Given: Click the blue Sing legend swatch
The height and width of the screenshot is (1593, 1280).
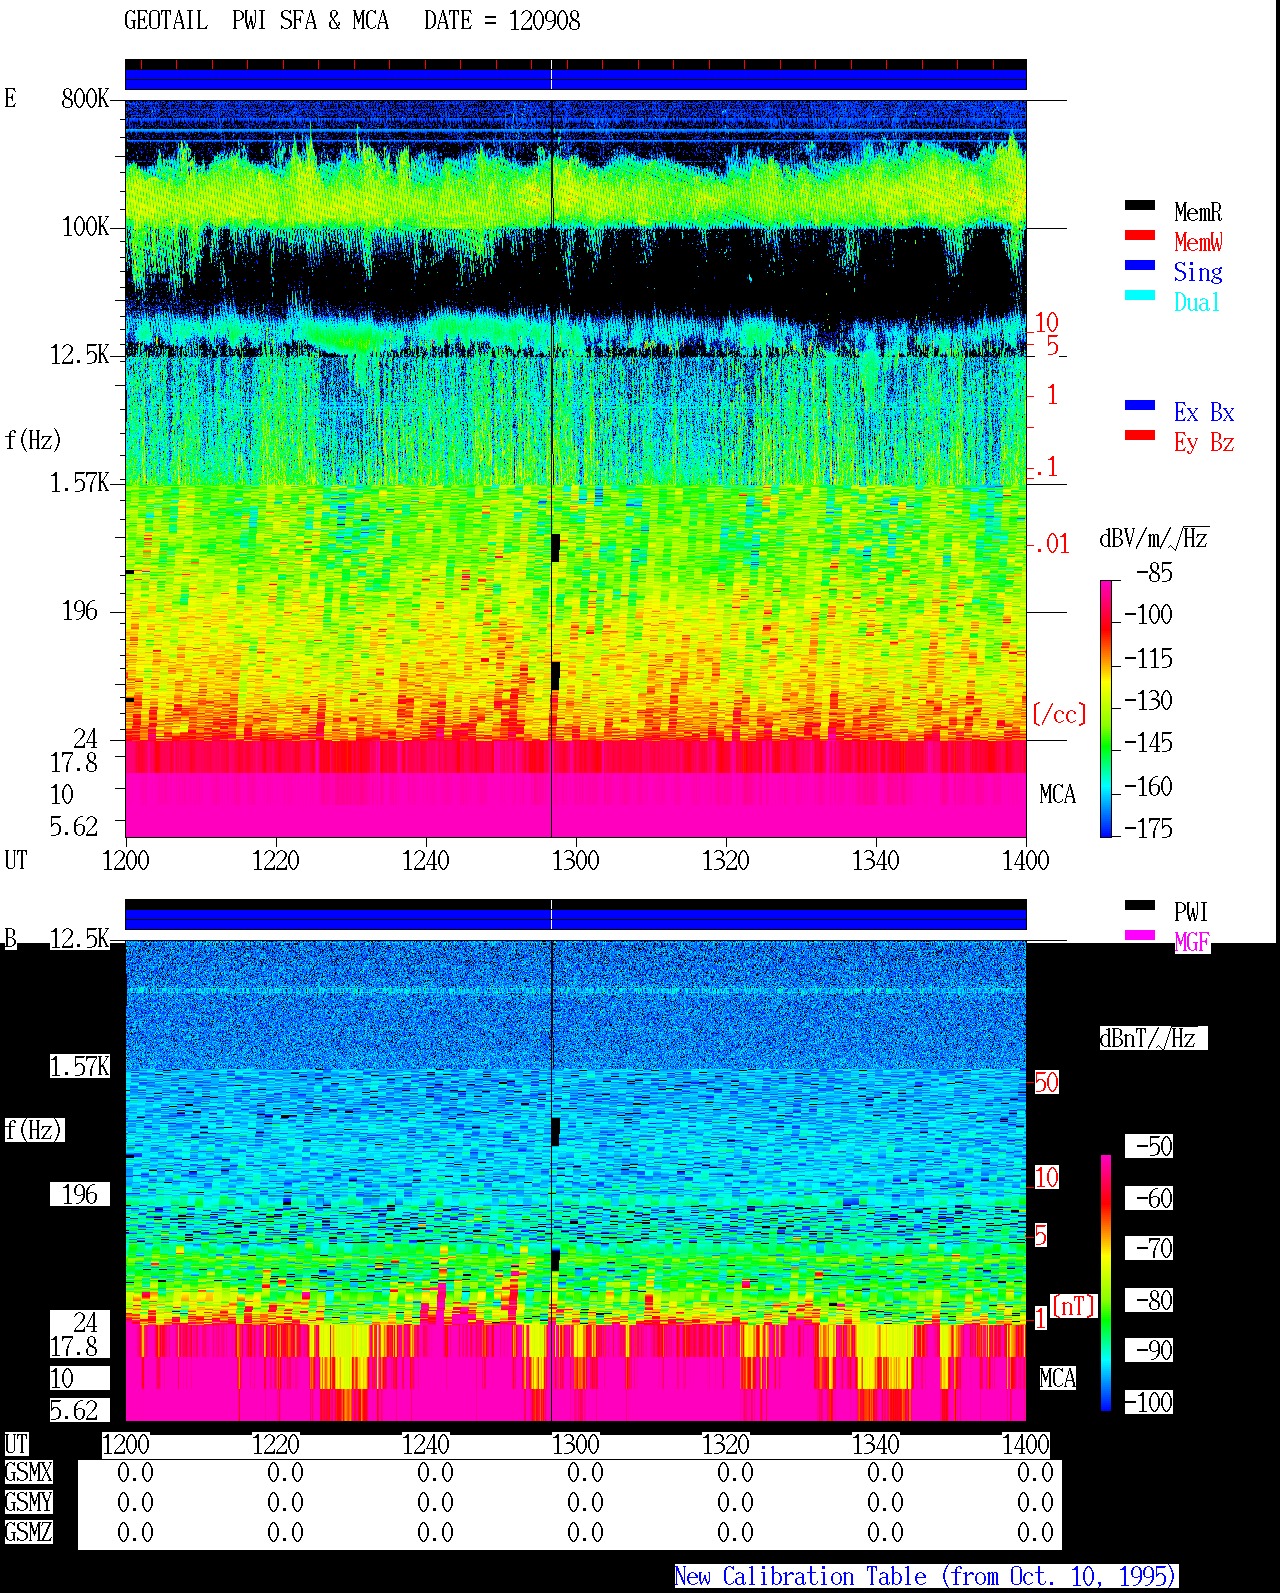Looking at the screenshot, I should 1140,266.
